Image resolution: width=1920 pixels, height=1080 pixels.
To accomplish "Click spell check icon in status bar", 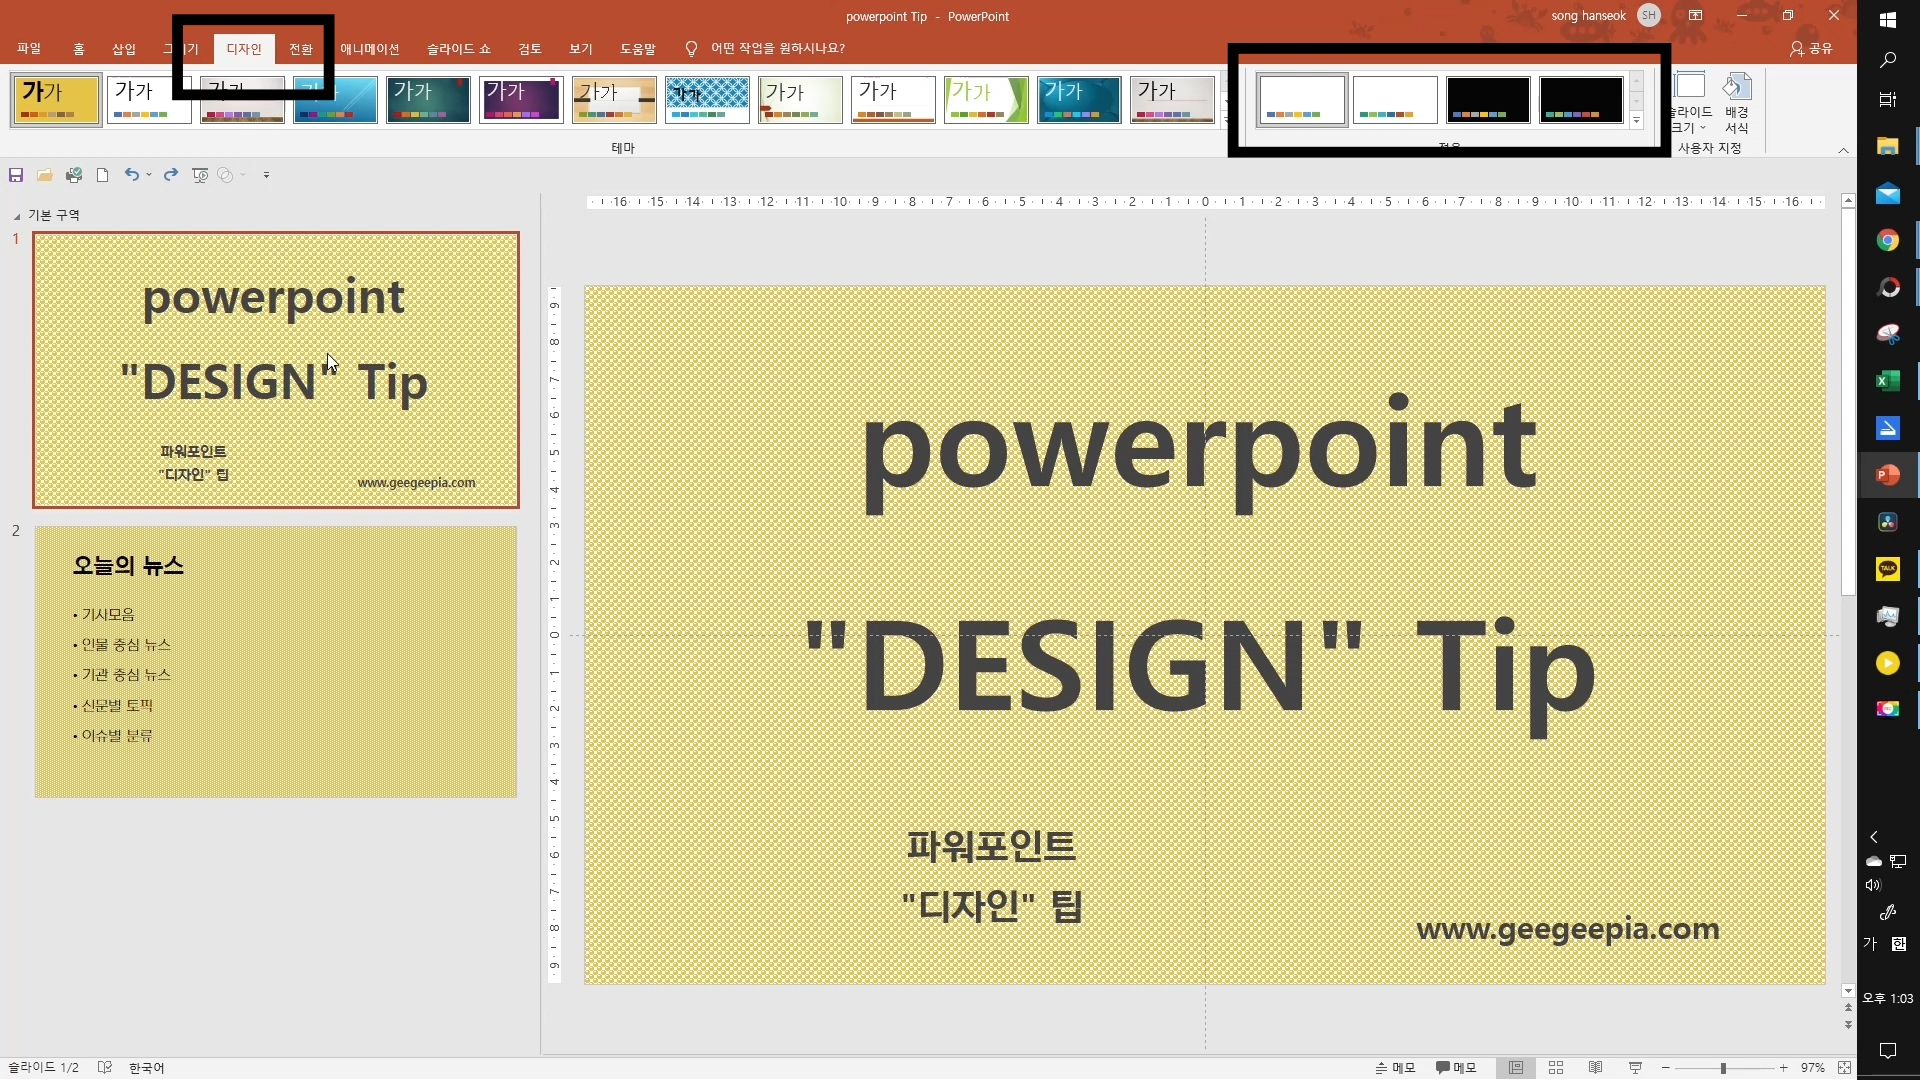I will [105, 1068].
